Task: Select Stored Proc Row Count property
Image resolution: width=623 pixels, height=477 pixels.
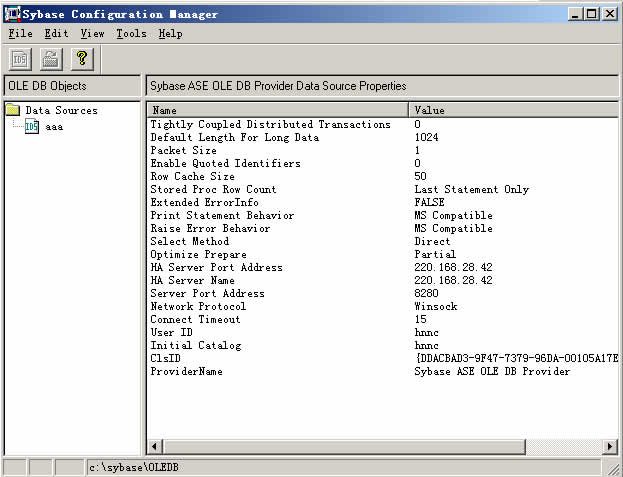Action: 213,189
